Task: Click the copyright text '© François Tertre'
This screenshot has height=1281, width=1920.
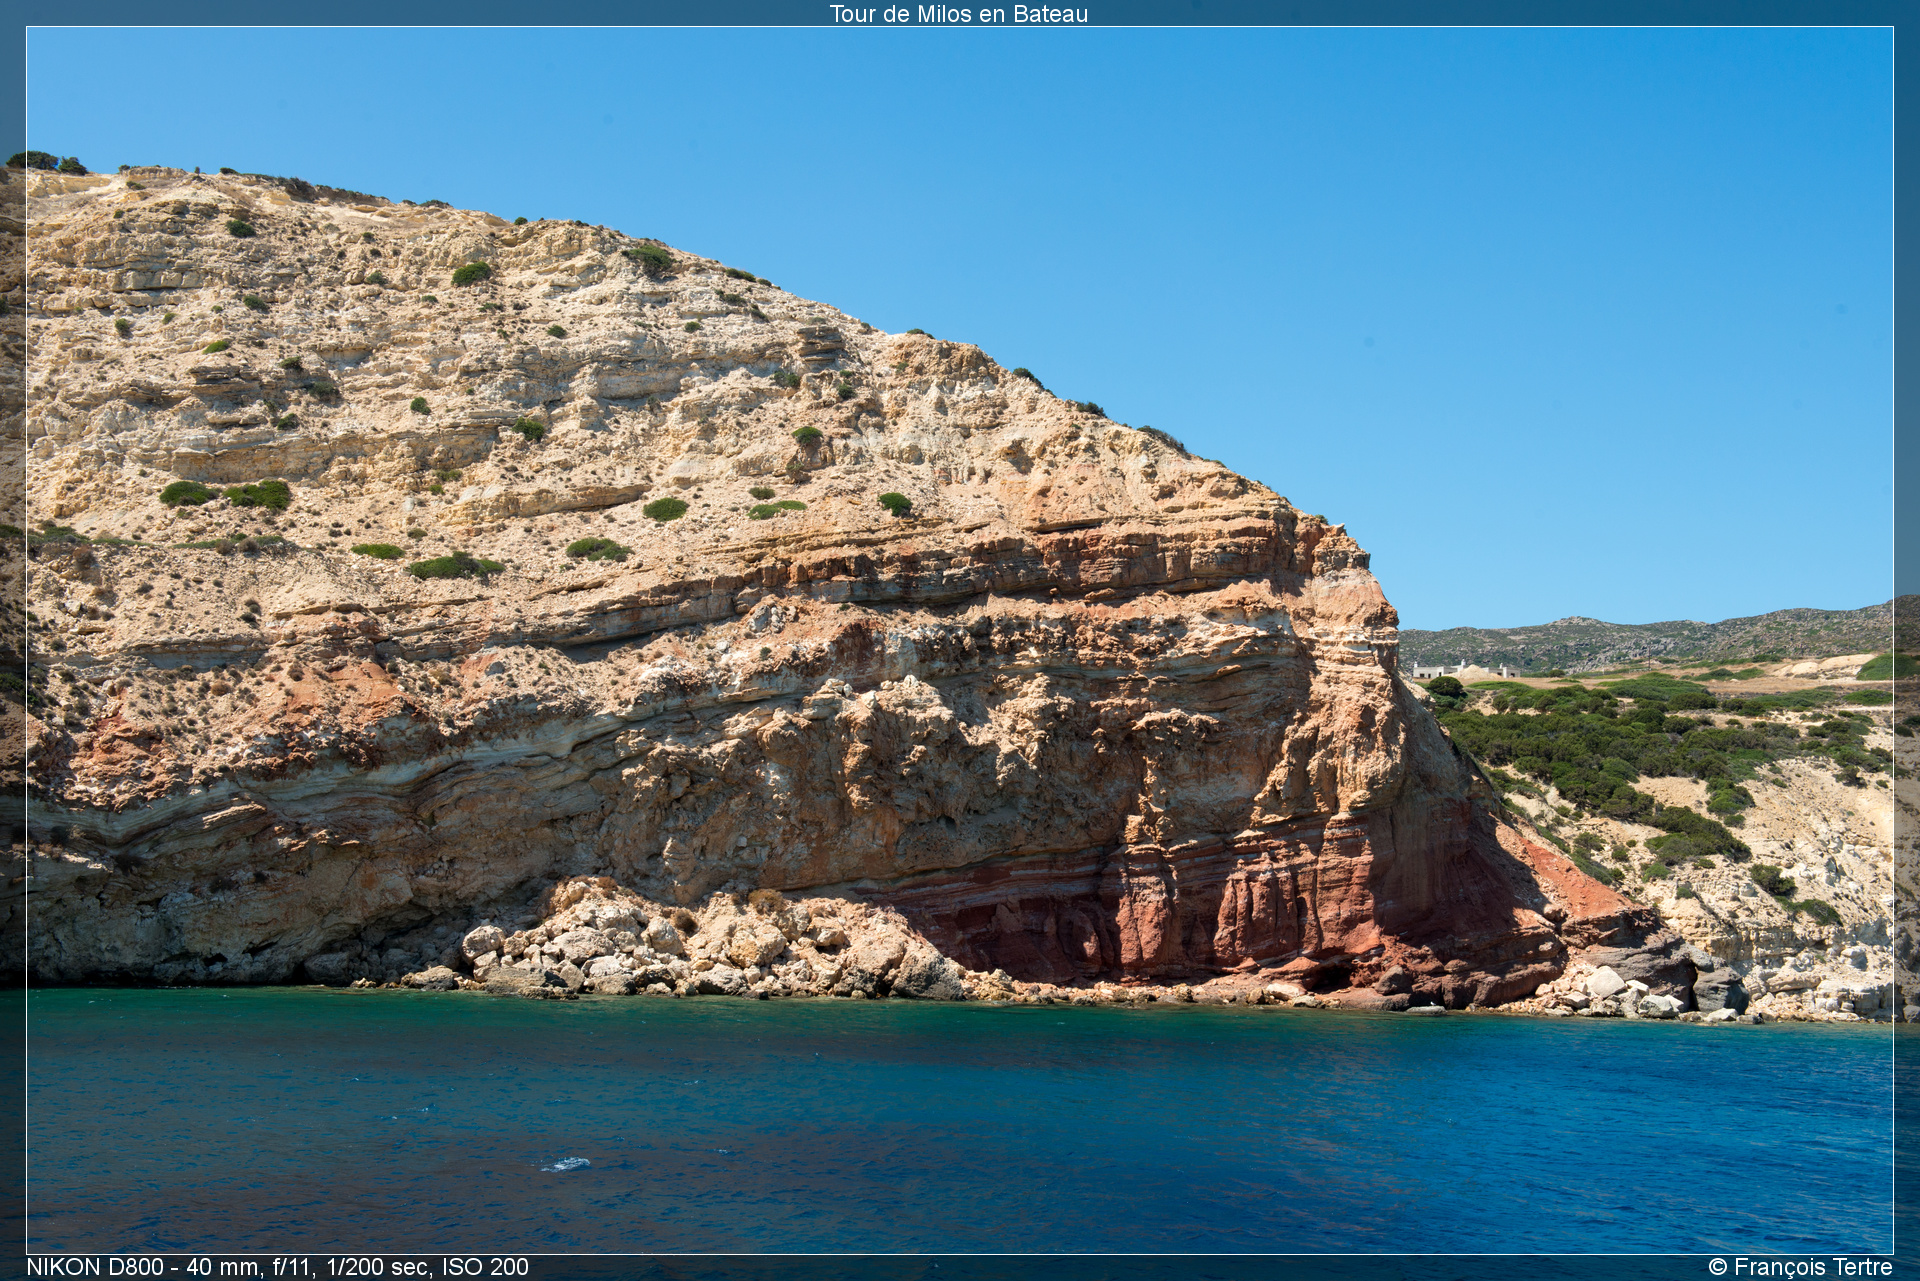Action: pos(1800,1267)
